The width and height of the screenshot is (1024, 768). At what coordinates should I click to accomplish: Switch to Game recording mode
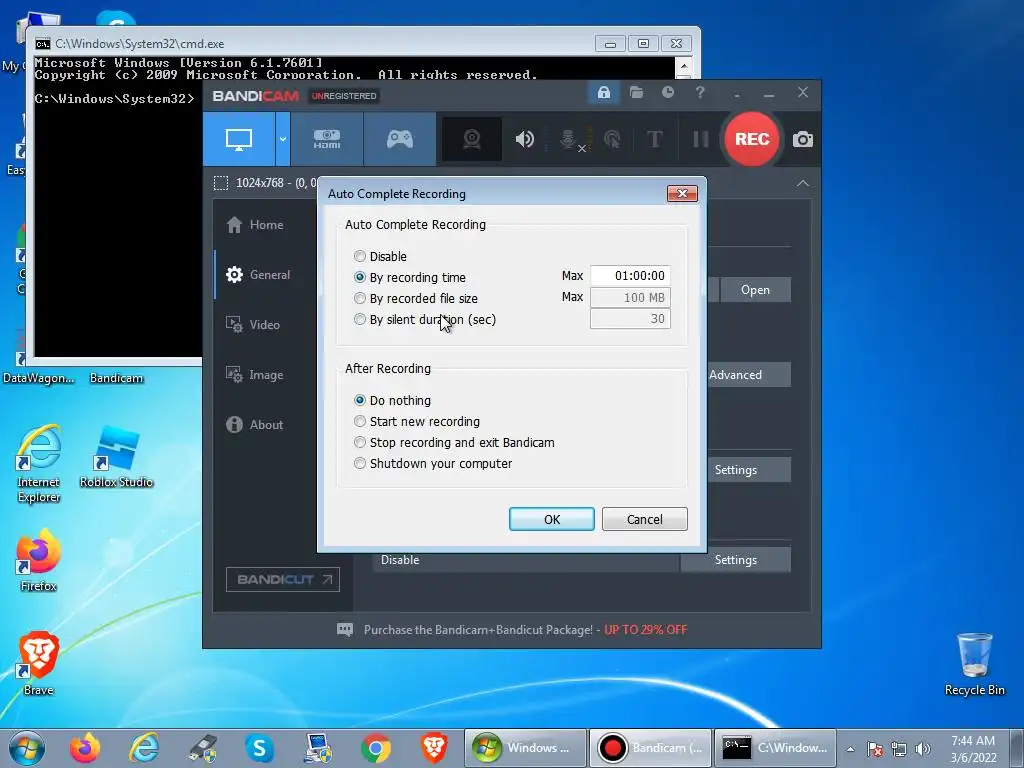point(400,139)
